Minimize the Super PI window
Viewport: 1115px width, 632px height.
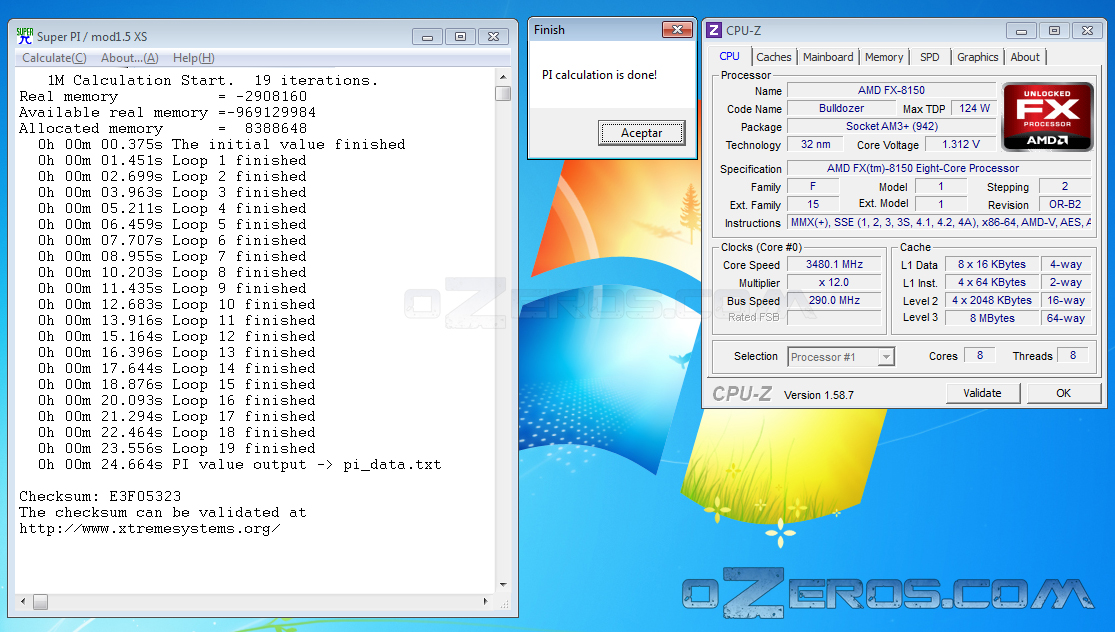427,37
